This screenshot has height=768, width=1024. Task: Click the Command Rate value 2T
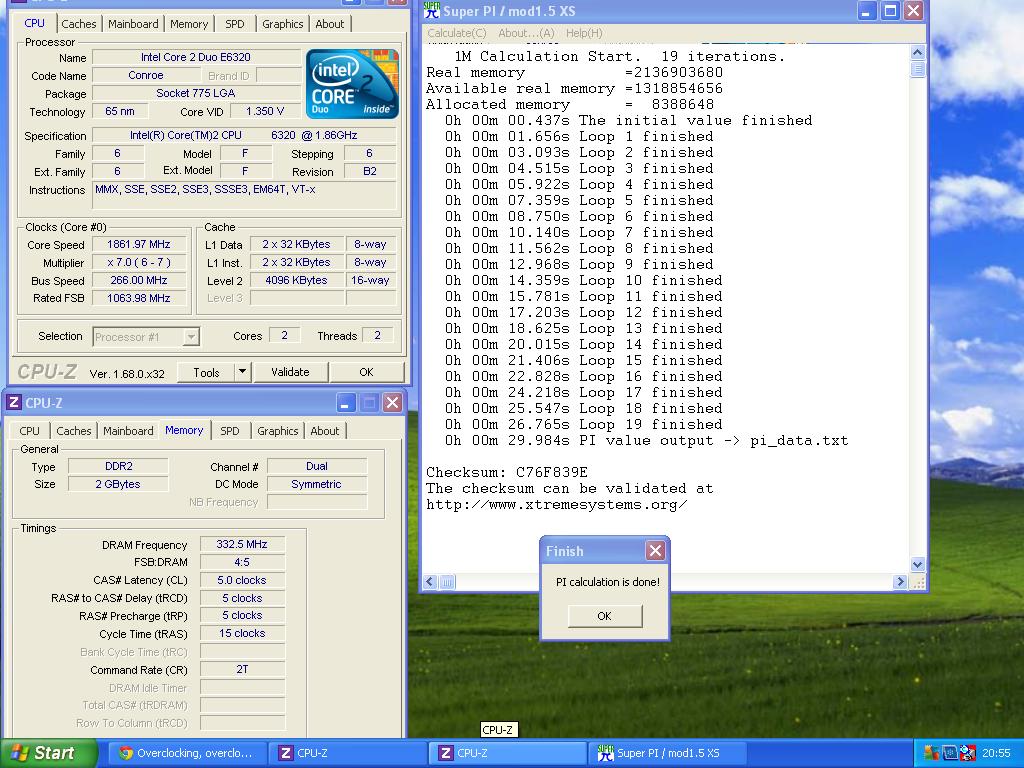(242, 669)
